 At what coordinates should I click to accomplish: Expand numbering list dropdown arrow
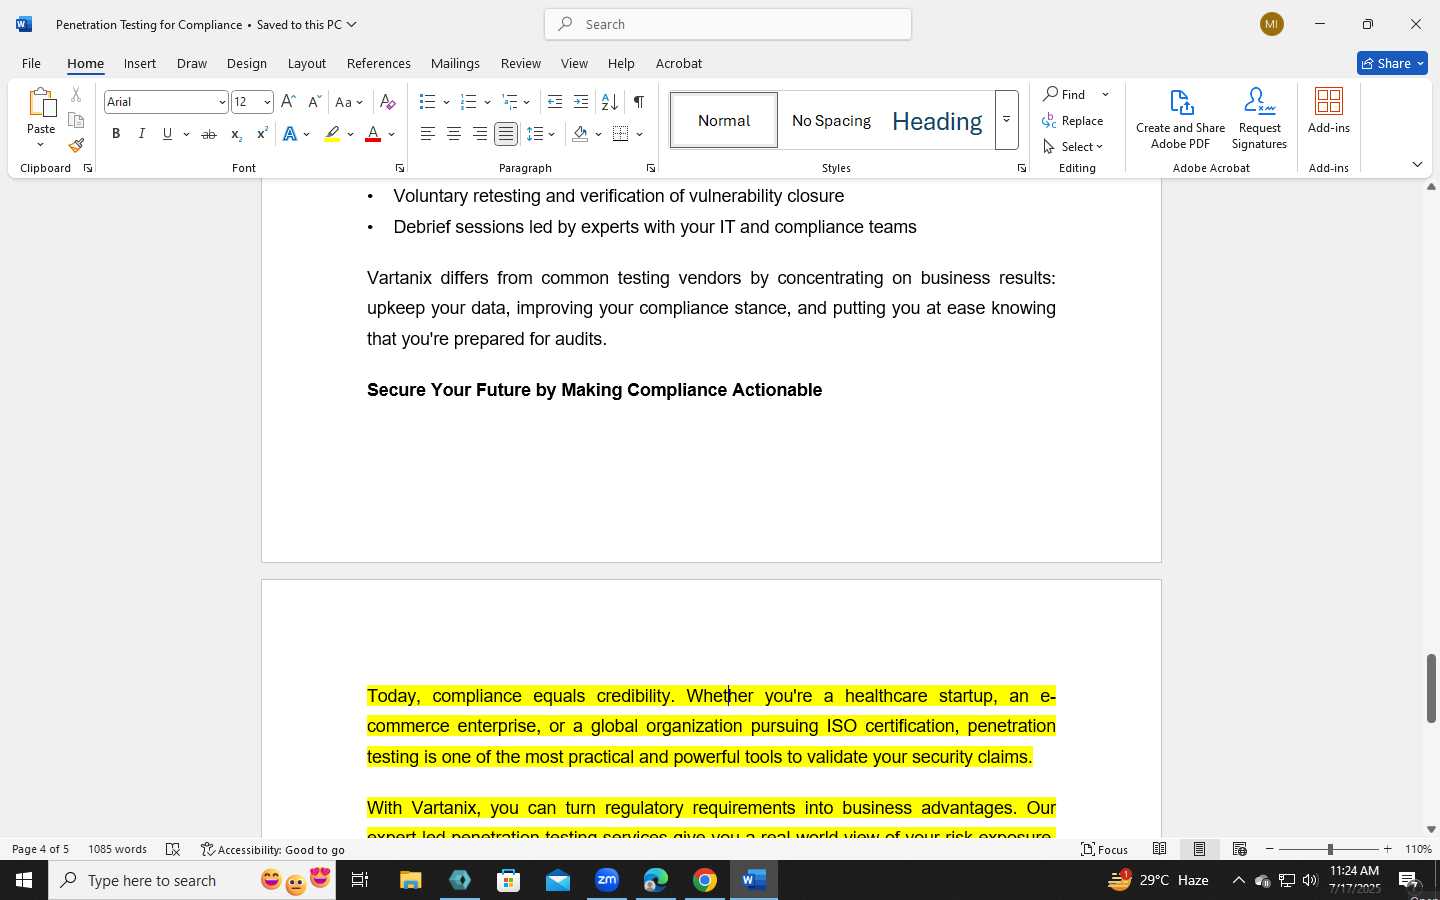[487, 102]
